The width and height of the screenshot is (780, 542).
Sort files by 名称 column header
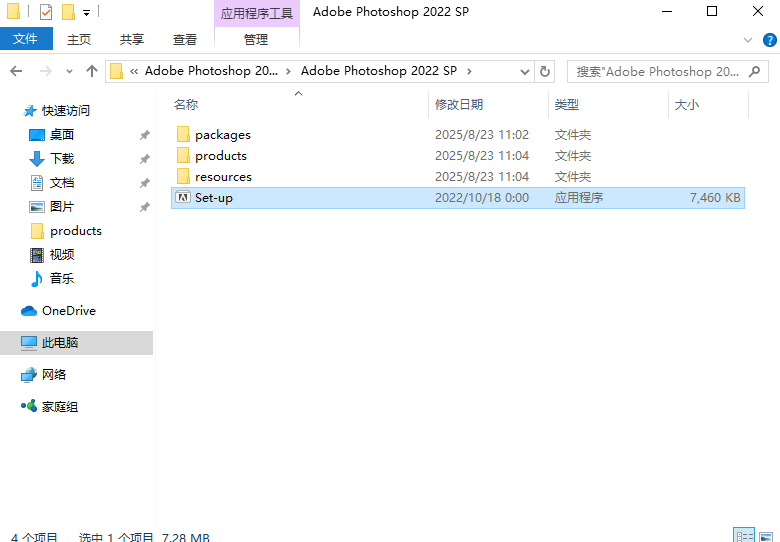pos(186,104)
